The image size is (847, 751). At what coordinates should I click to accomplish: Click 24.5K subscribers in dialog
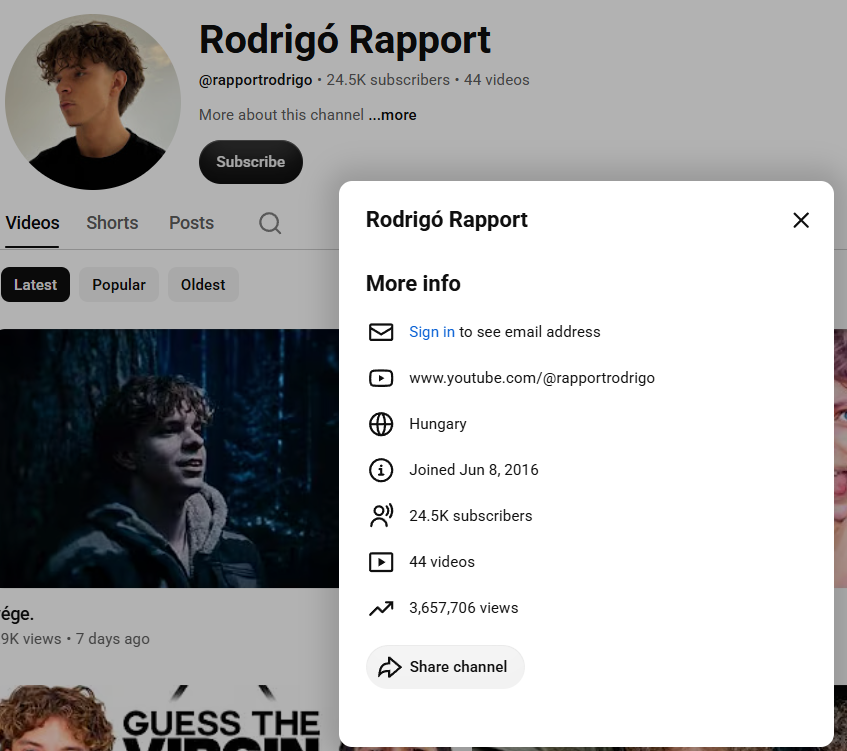(x=470, y=516)
